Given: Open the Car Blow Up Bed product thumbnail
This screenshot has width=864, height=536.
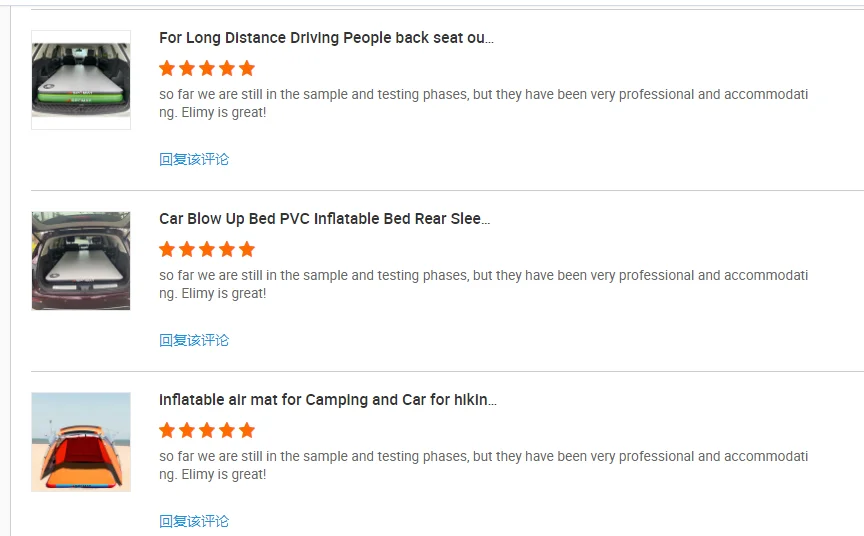Looking at the screenshot, I should pos(81,261).
